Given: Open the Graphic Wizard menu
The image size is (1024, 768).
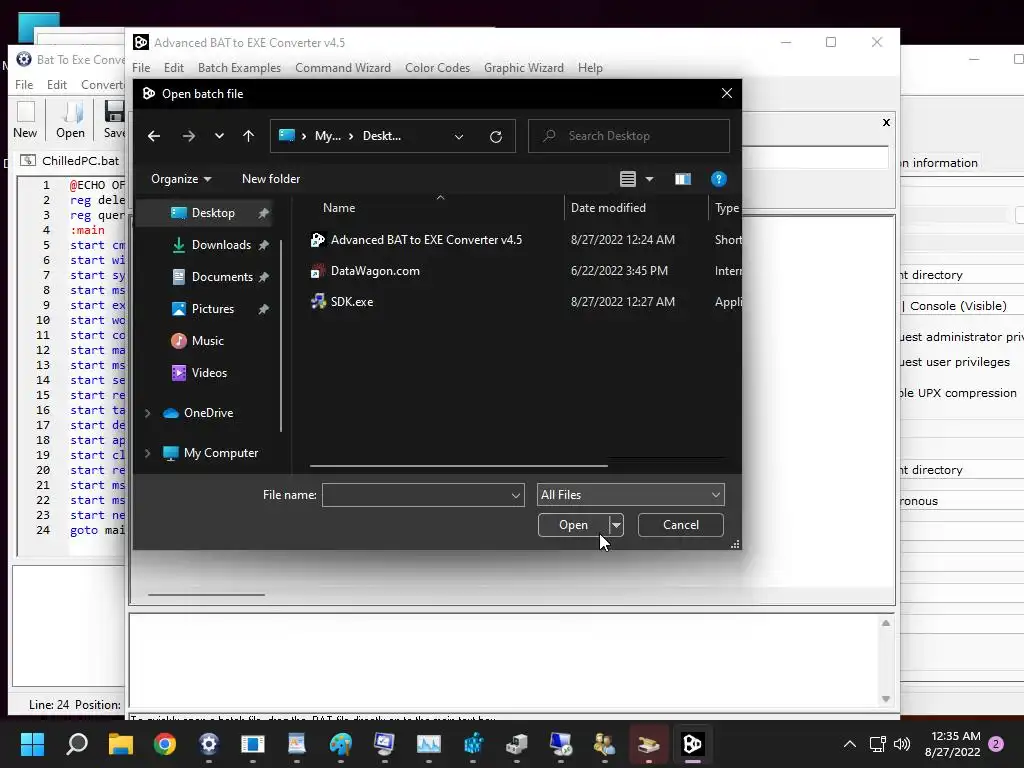Looking at the screenshot, I should 524,68.
